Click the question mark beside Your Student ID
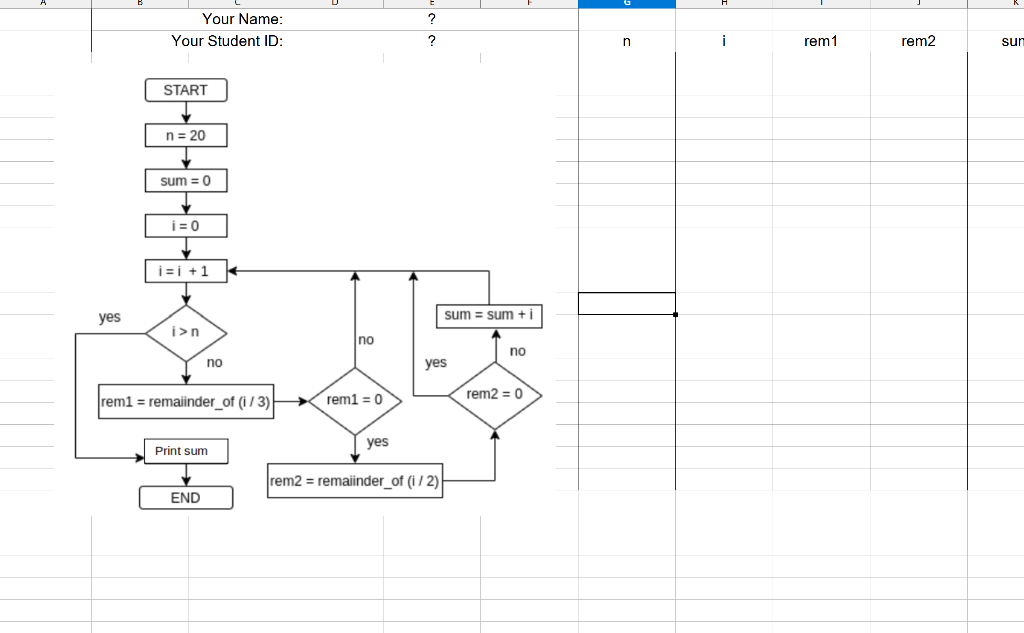1024x633 pixels. click(430, 41)
